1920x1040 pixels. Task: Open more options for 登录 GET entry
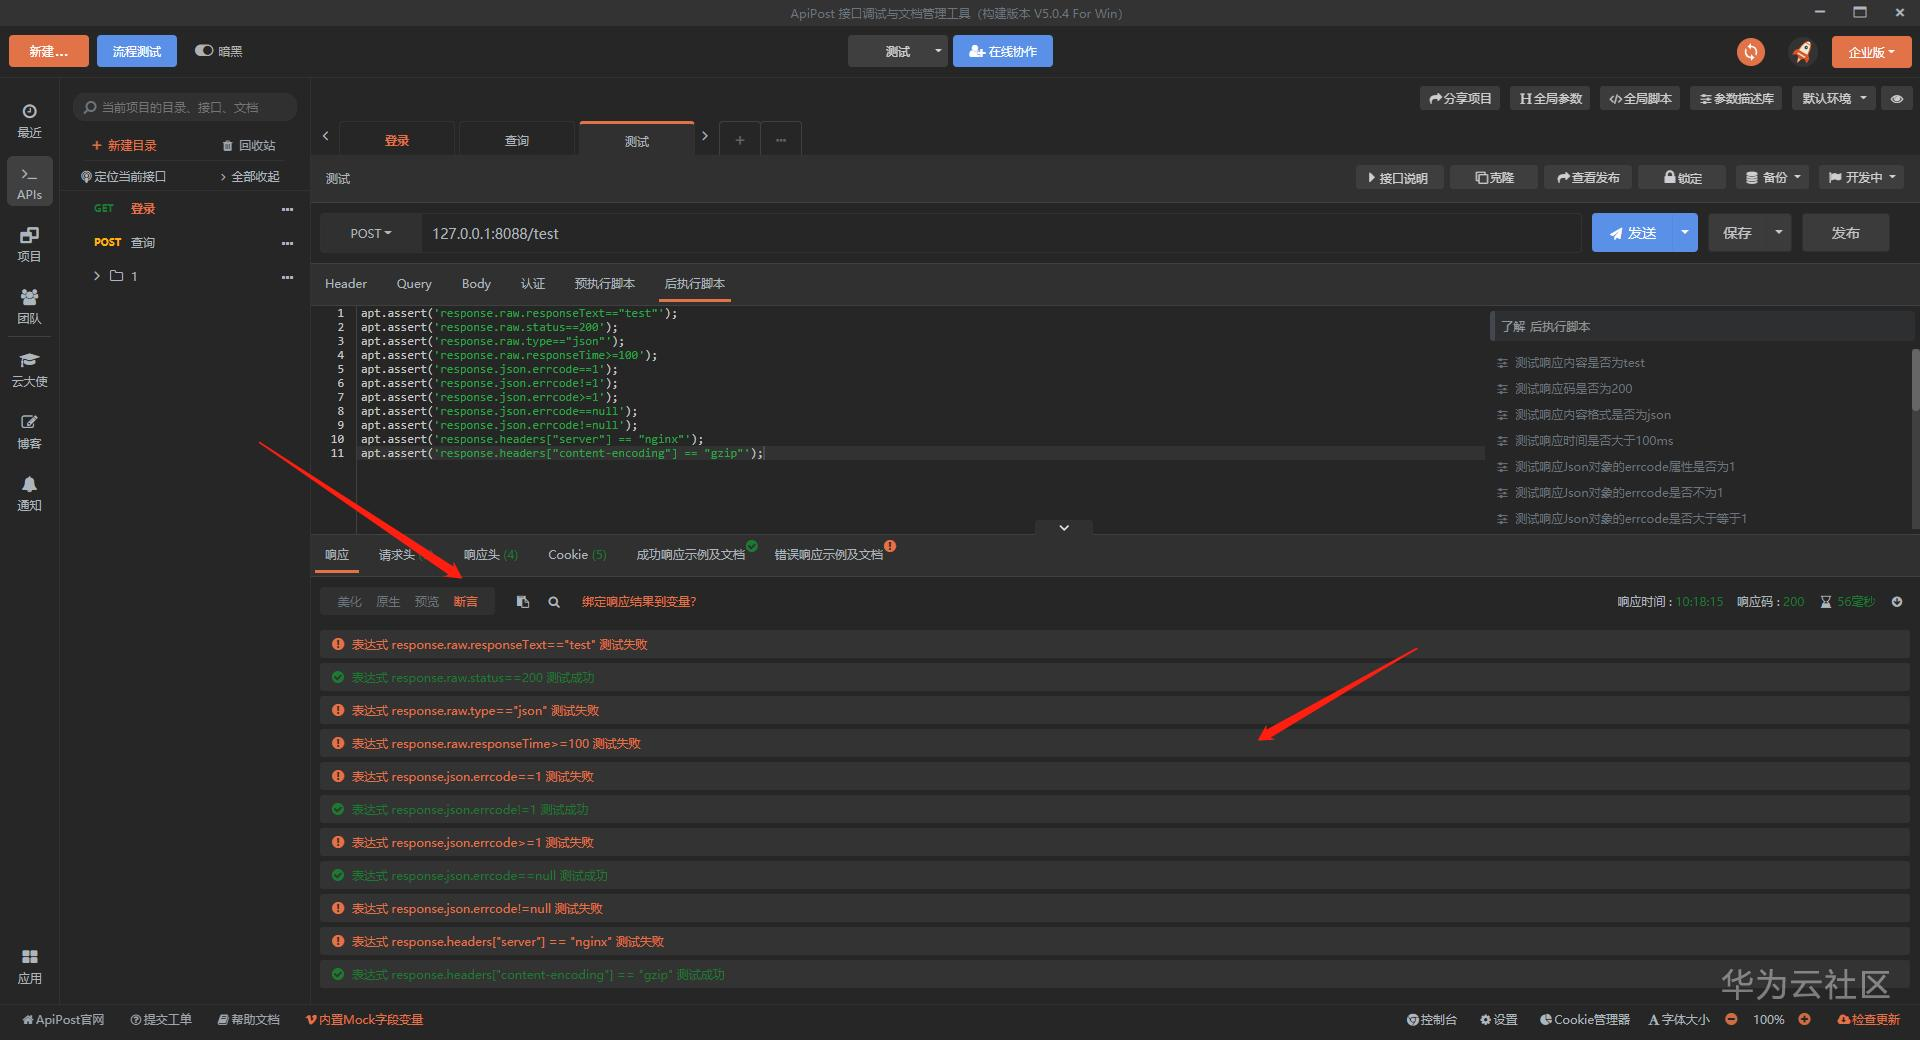288,209
